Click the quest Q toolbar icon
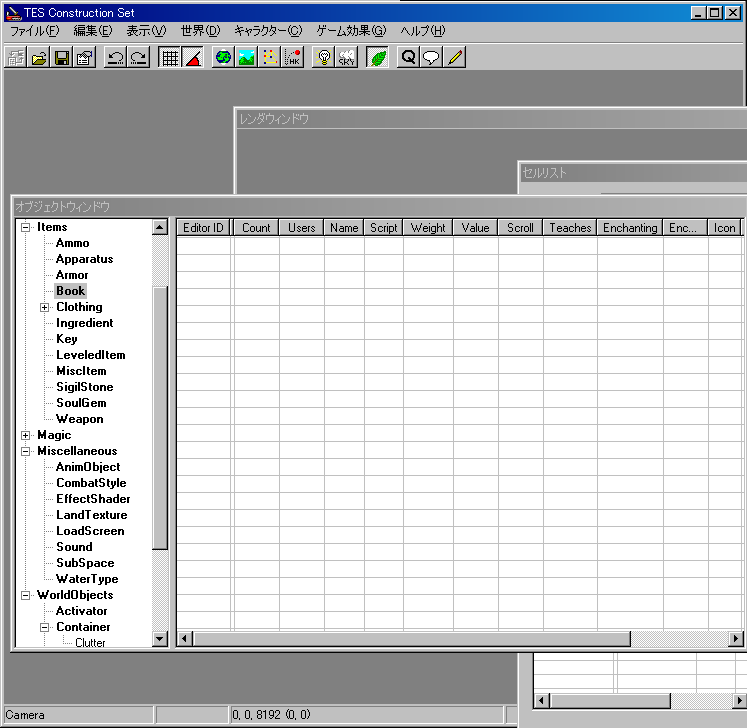The width and height of the screenshot is (747, 728). 408,58
